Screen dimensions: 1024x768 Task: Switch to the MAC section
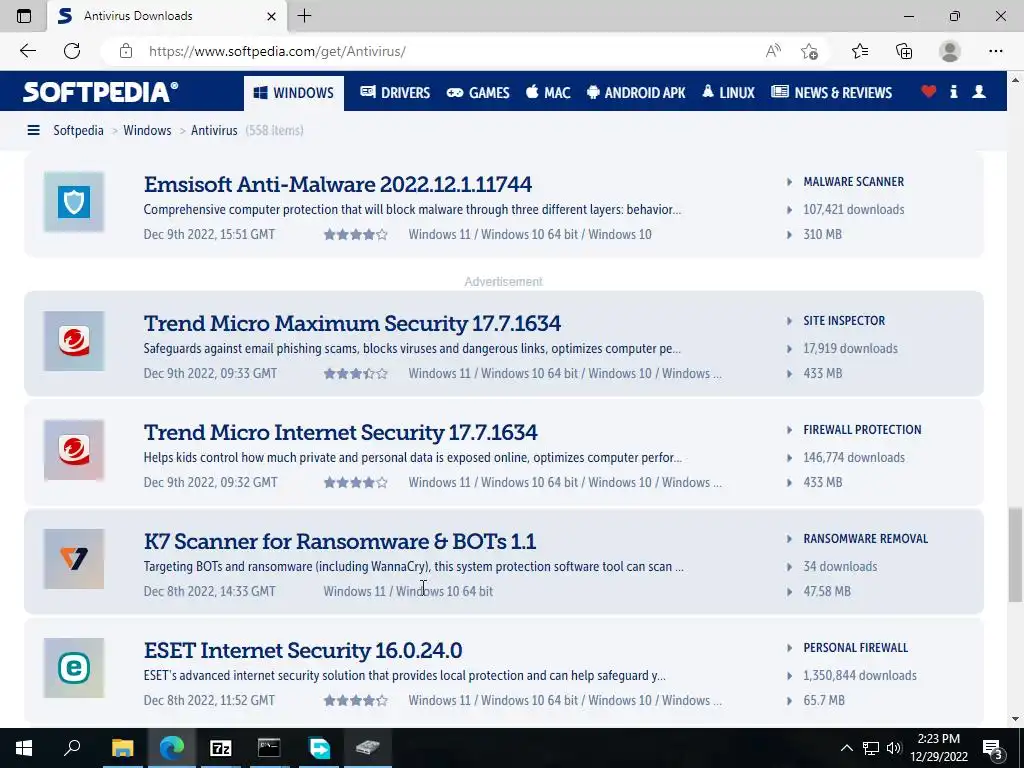[x=549, y=93]
